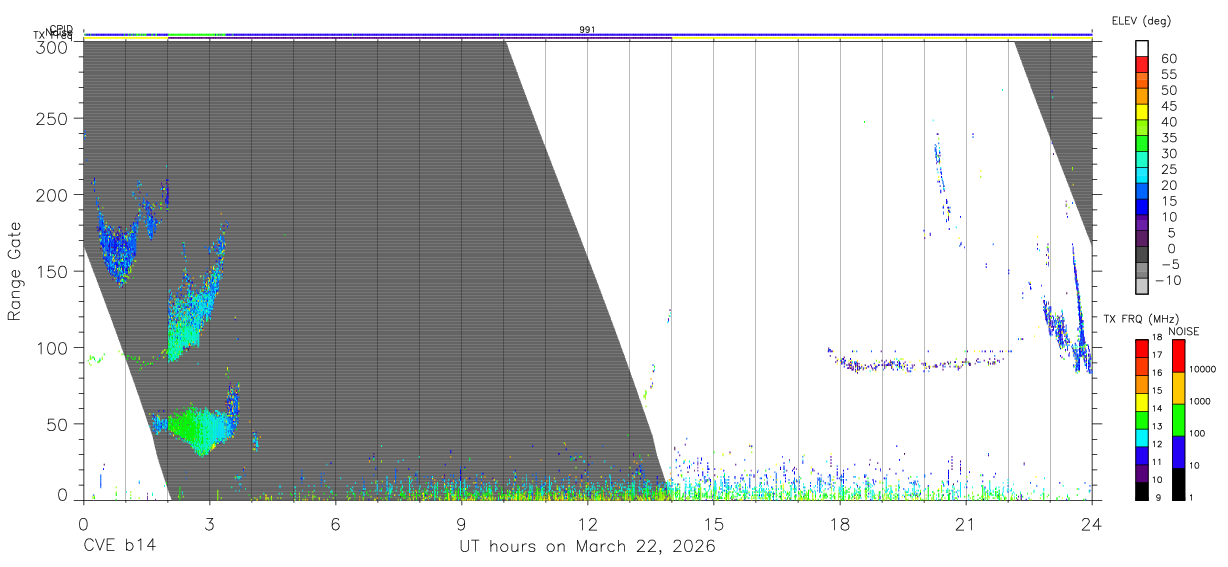Click the 'UT hours on March 22, 2026' label
1228x567 pixels.
pos(587,546)
